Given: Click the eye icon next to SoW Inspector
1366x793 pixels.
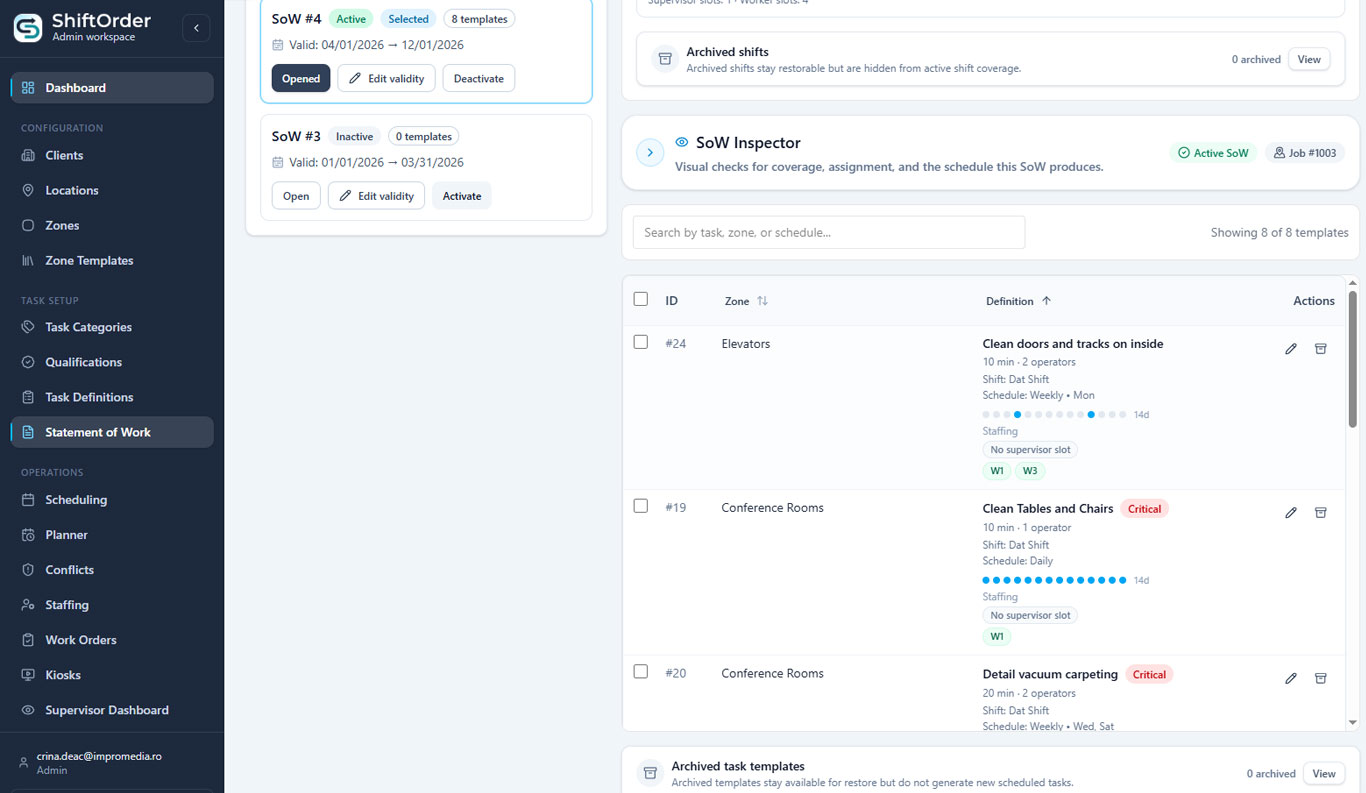Looking at the screenshot, I should 682,142.
